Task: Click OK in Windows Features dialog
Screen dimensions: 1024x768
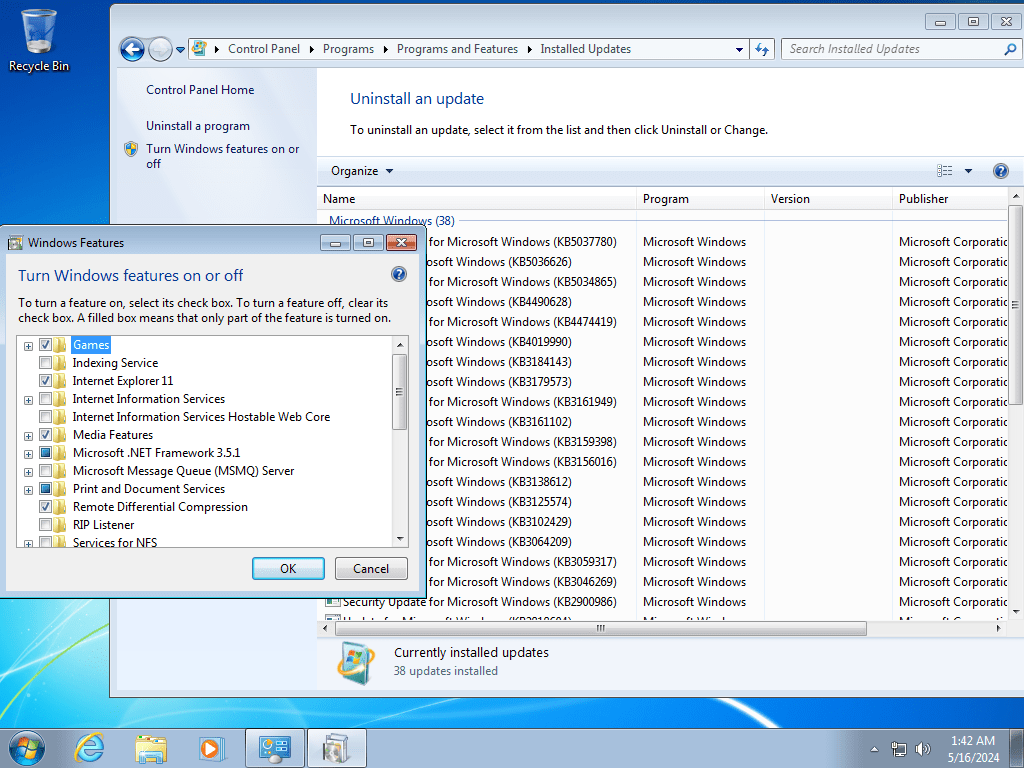Action: 288,569
